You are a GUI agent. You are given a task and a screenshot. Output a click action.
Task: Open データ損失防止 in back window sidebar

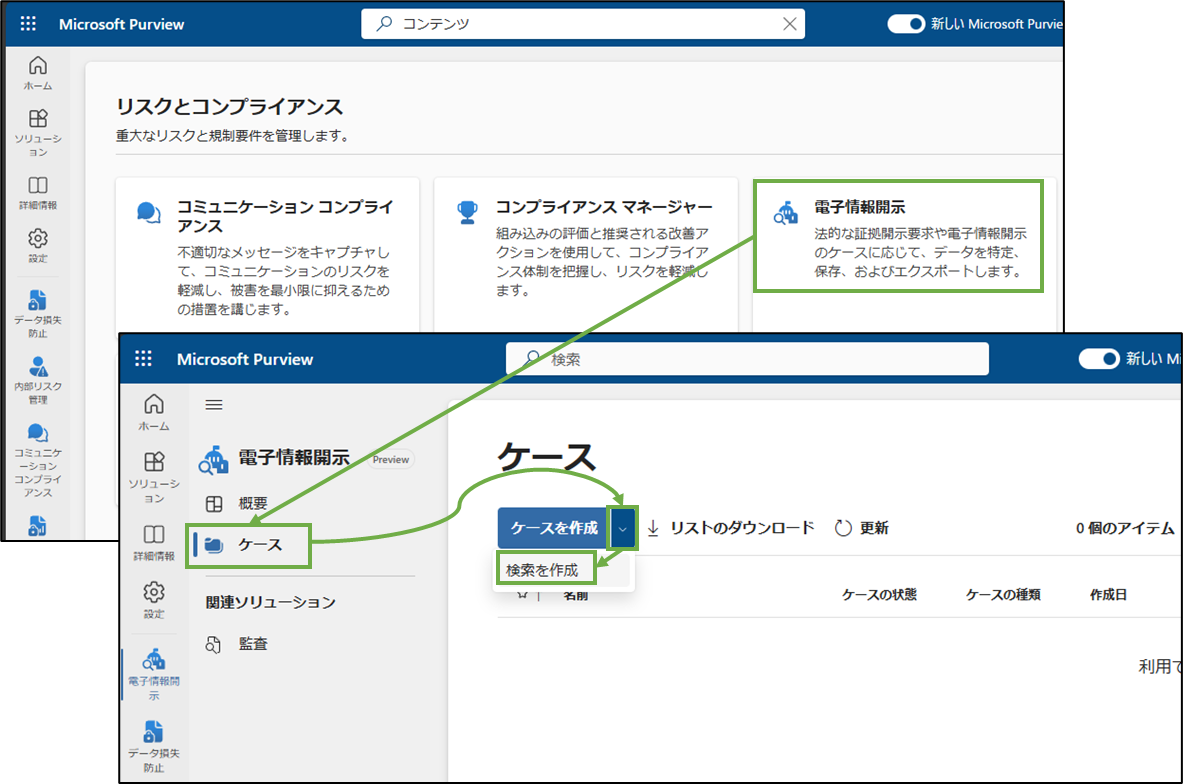tap(38, 314)
